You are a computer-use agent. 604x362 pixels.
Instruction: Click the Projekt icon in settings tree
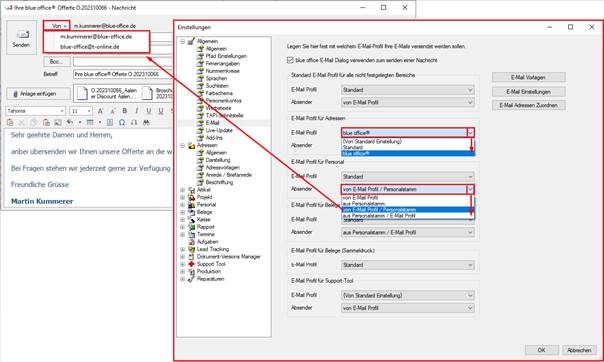coord(191,197)
